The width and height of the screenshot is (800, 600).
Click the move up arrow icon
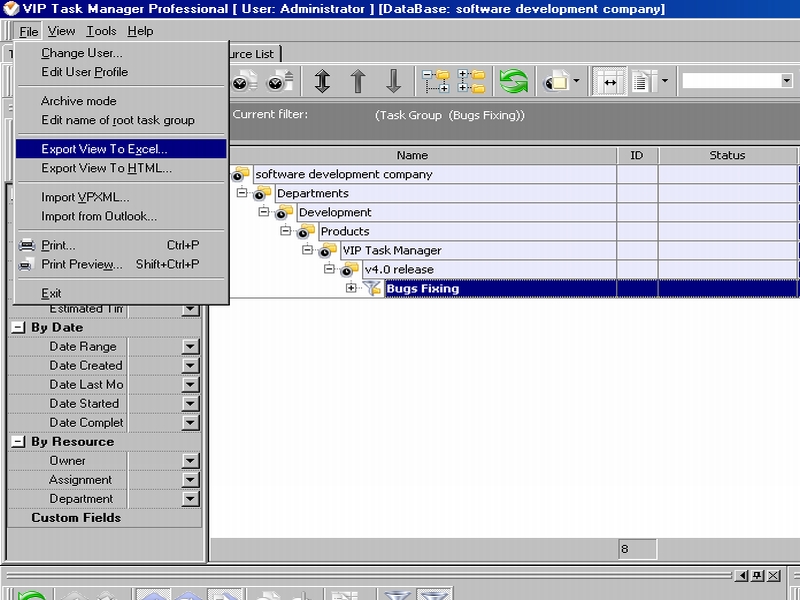[358, 81]
